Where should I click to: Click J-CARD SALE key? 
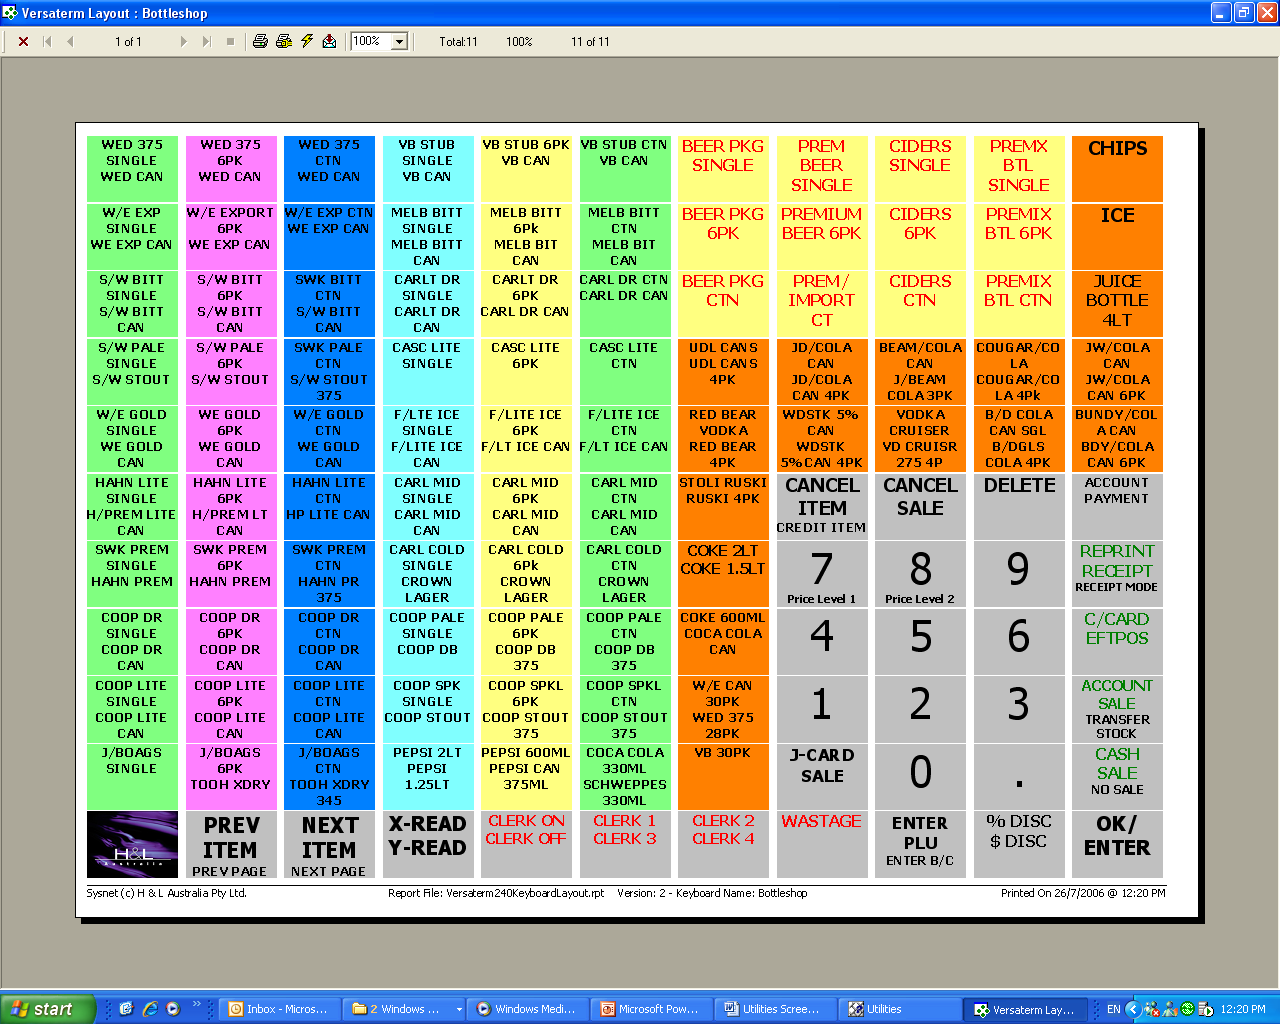tap(822, 776)
